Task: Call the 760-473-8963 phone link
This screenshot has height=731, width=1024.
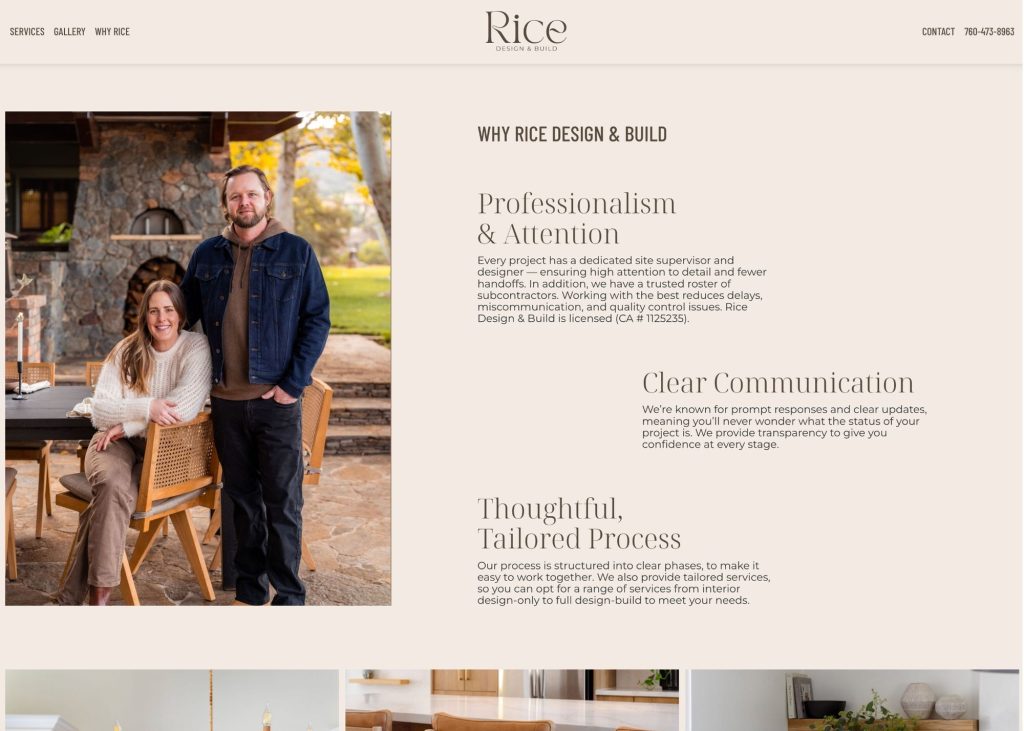Action: (x=989, y=31)
